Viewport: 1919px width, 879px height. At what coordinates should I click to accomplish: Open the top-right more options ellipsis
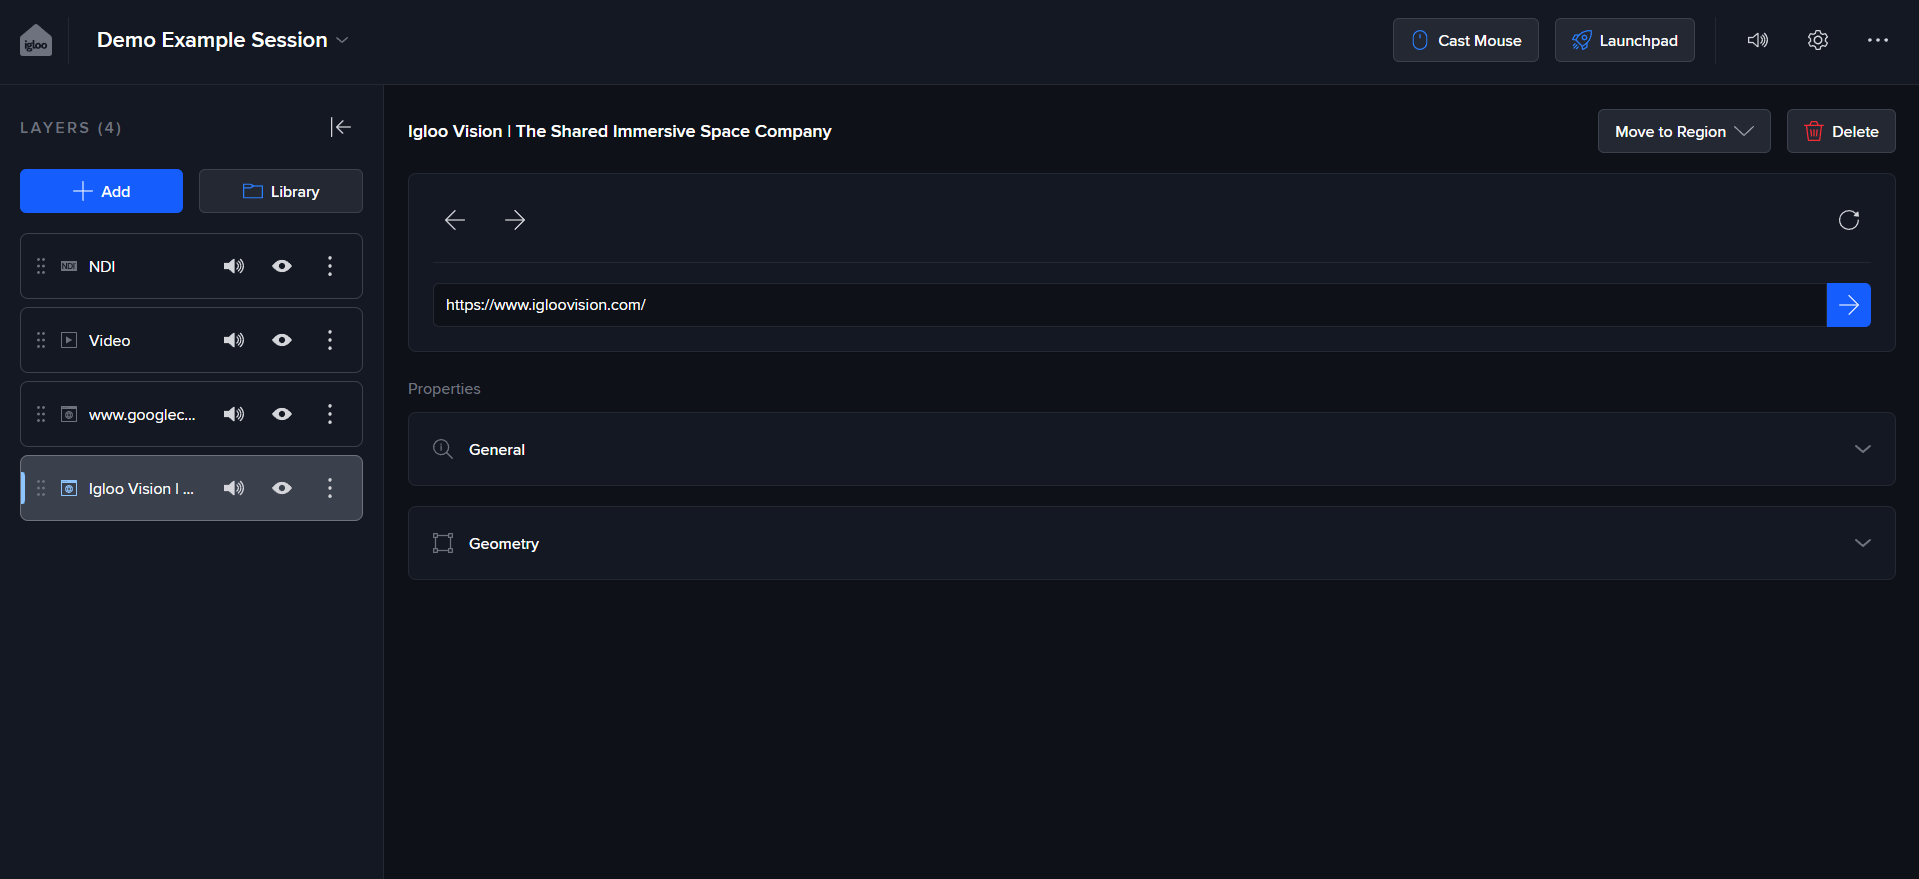(1877, 40)
